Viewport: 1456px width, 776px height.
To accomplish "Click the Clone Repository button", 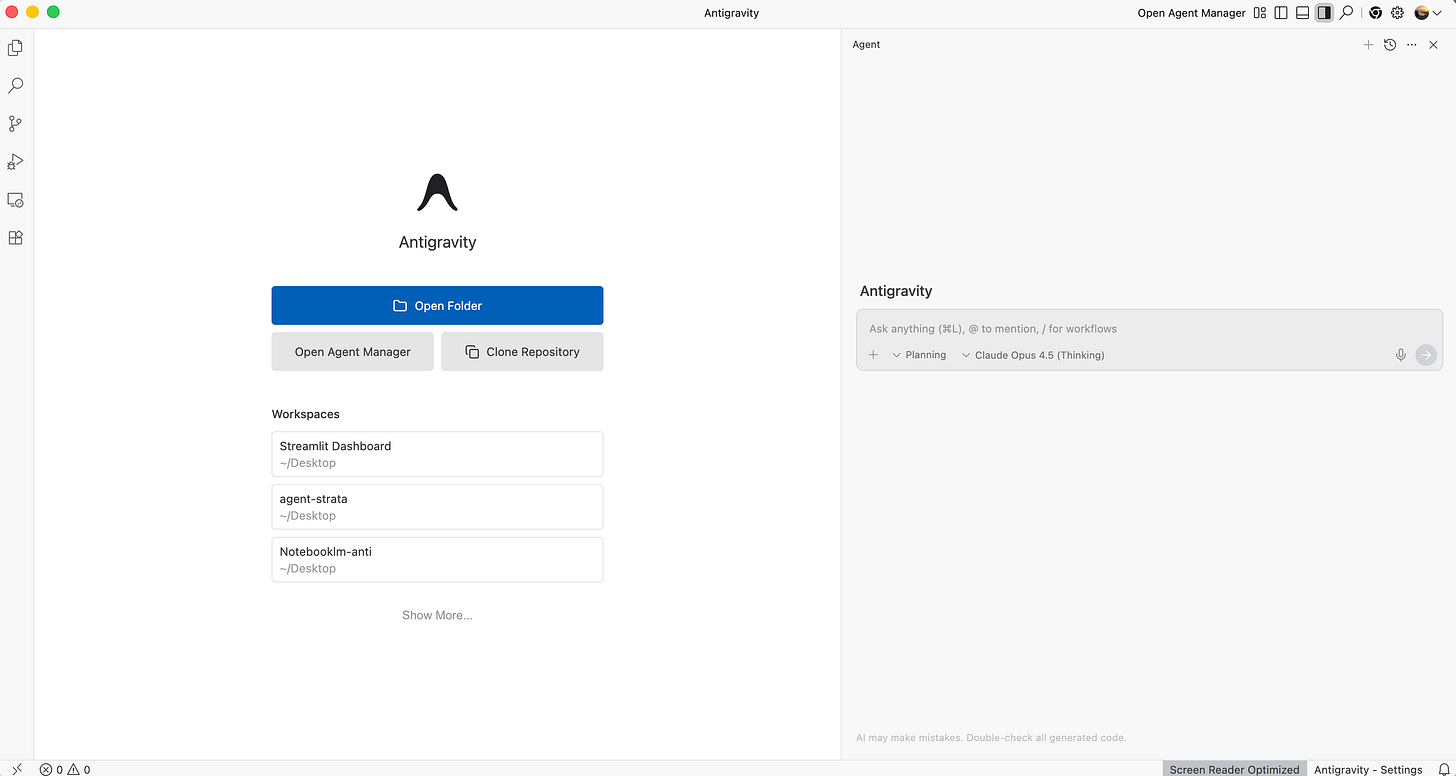I will (522, 352).
